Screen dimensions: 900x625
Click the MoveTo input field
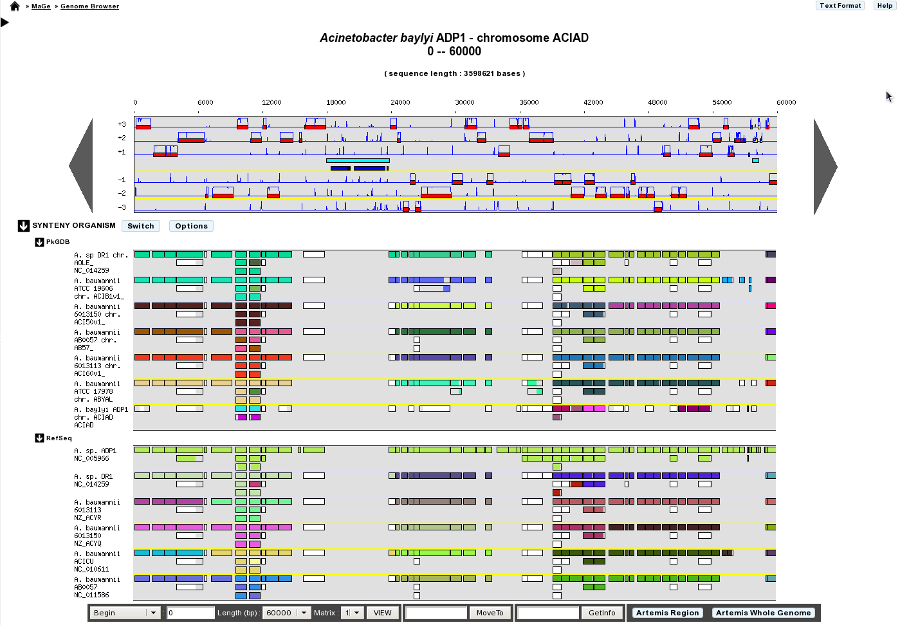pos(437,612)
